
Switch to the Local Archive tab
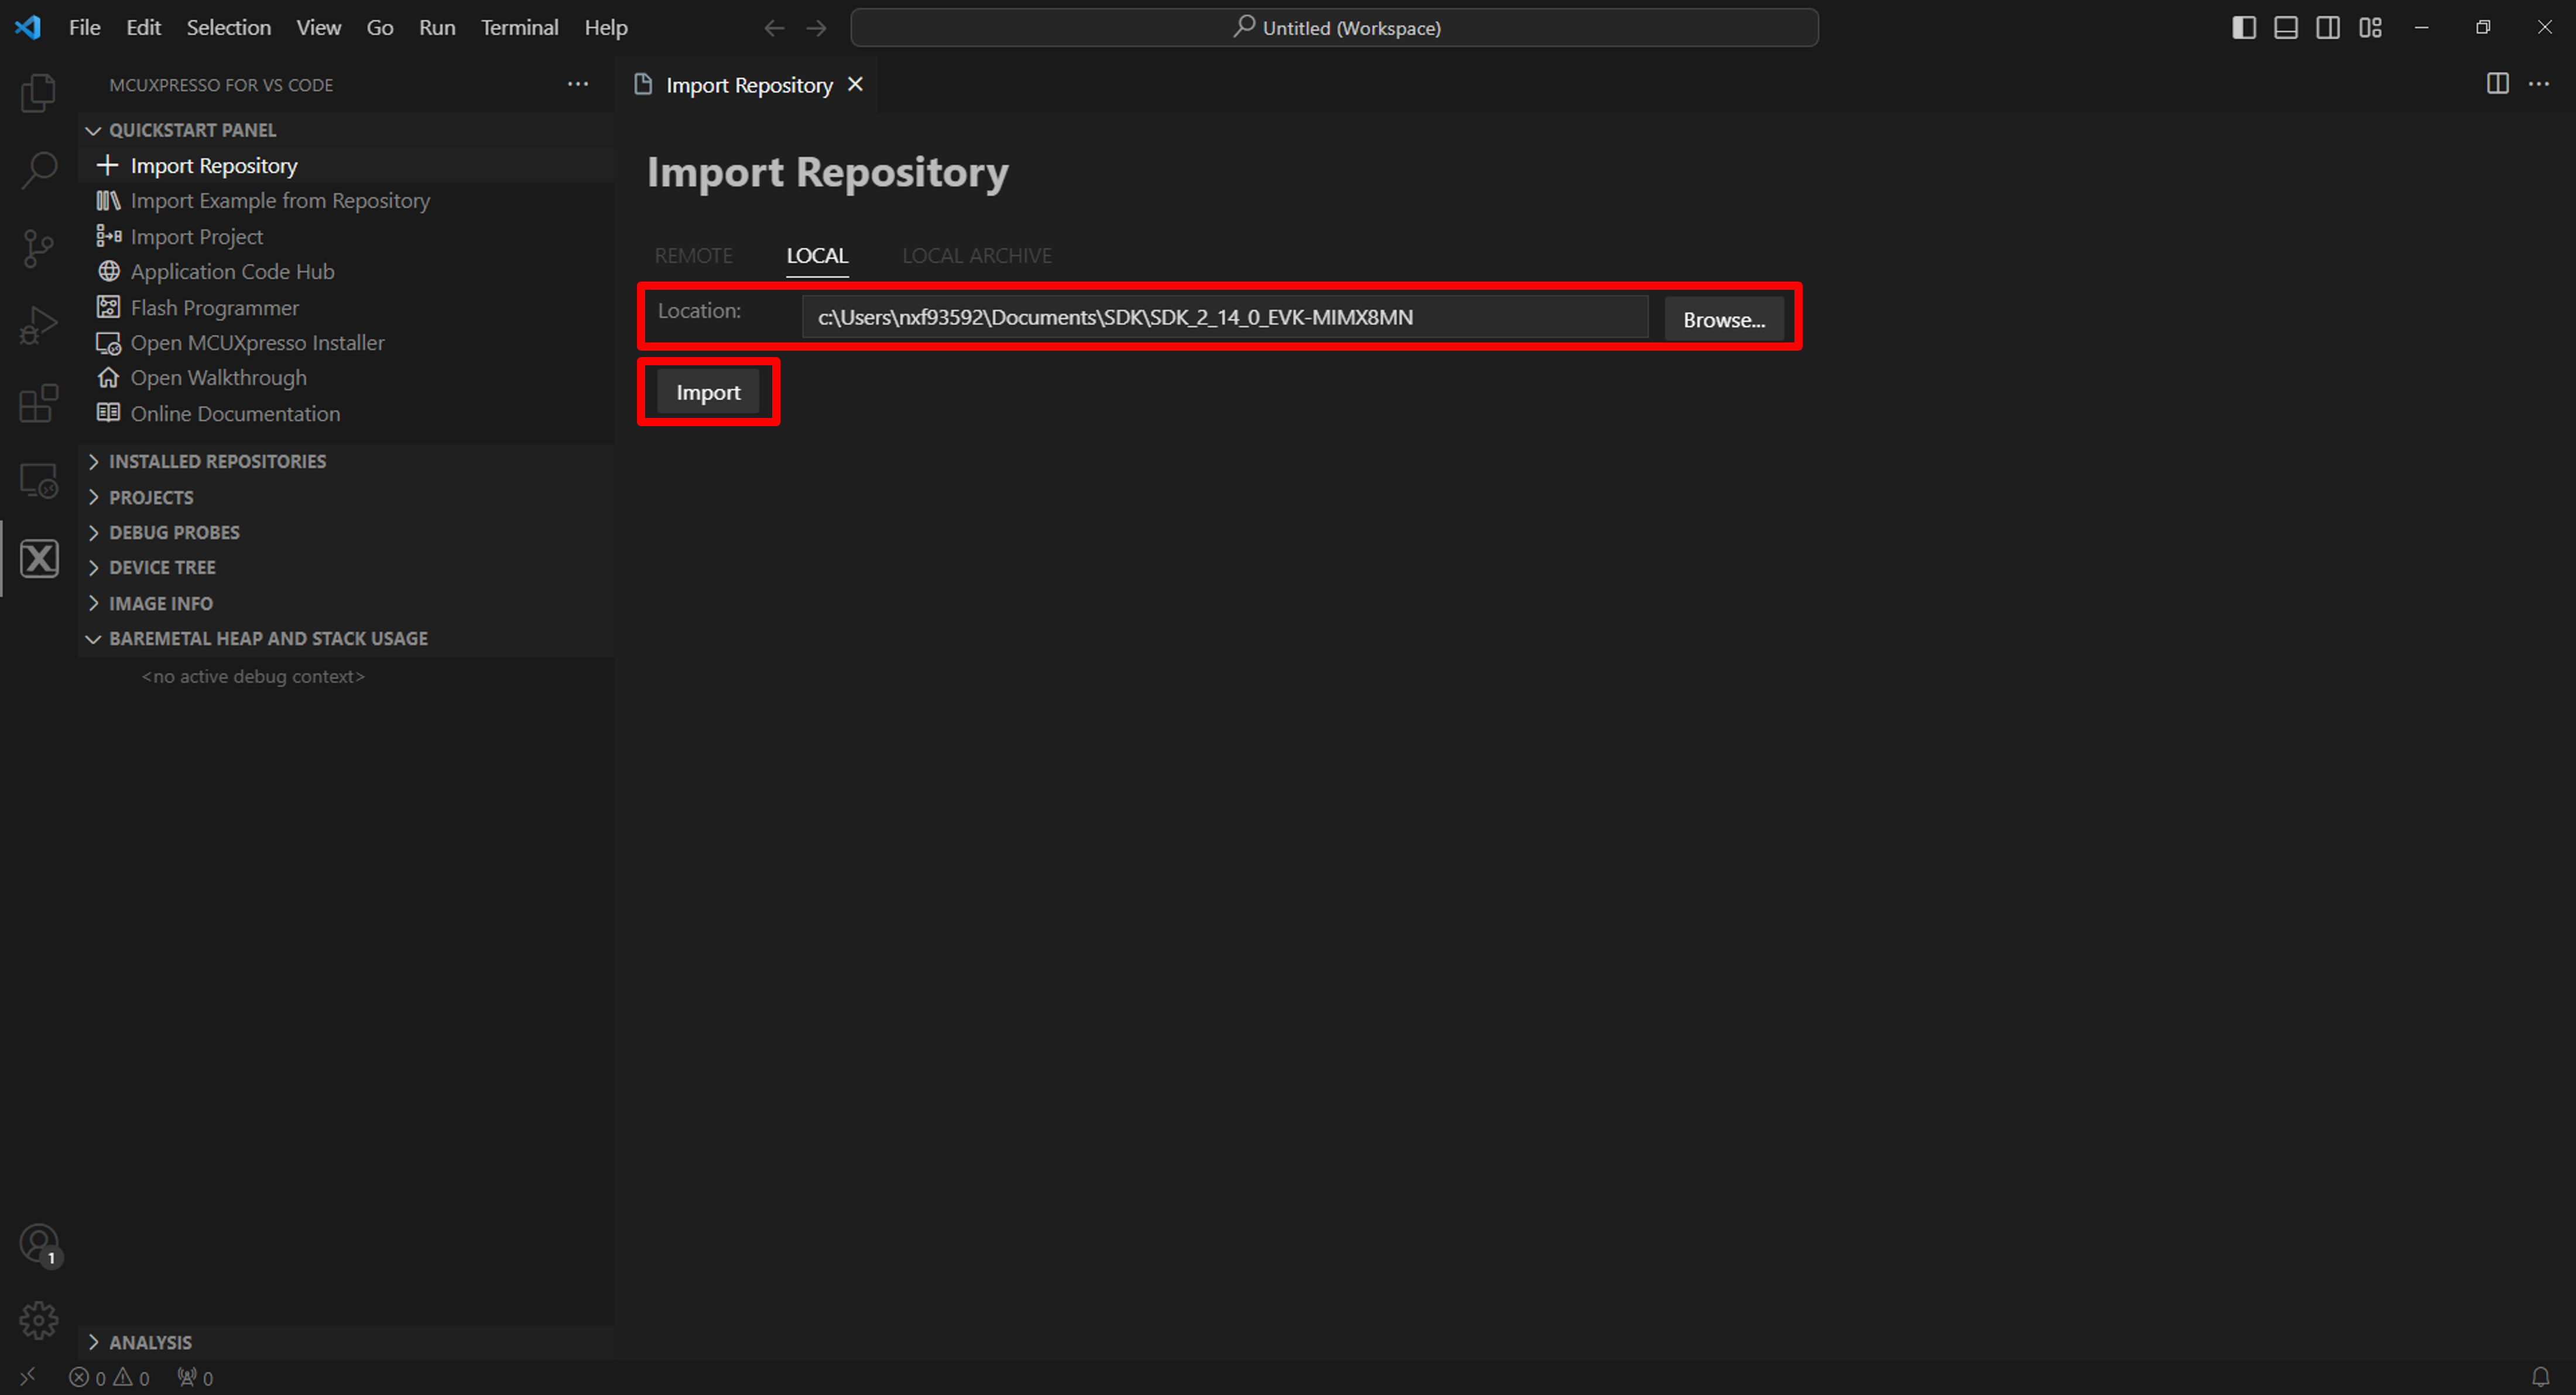pos(976,256)
